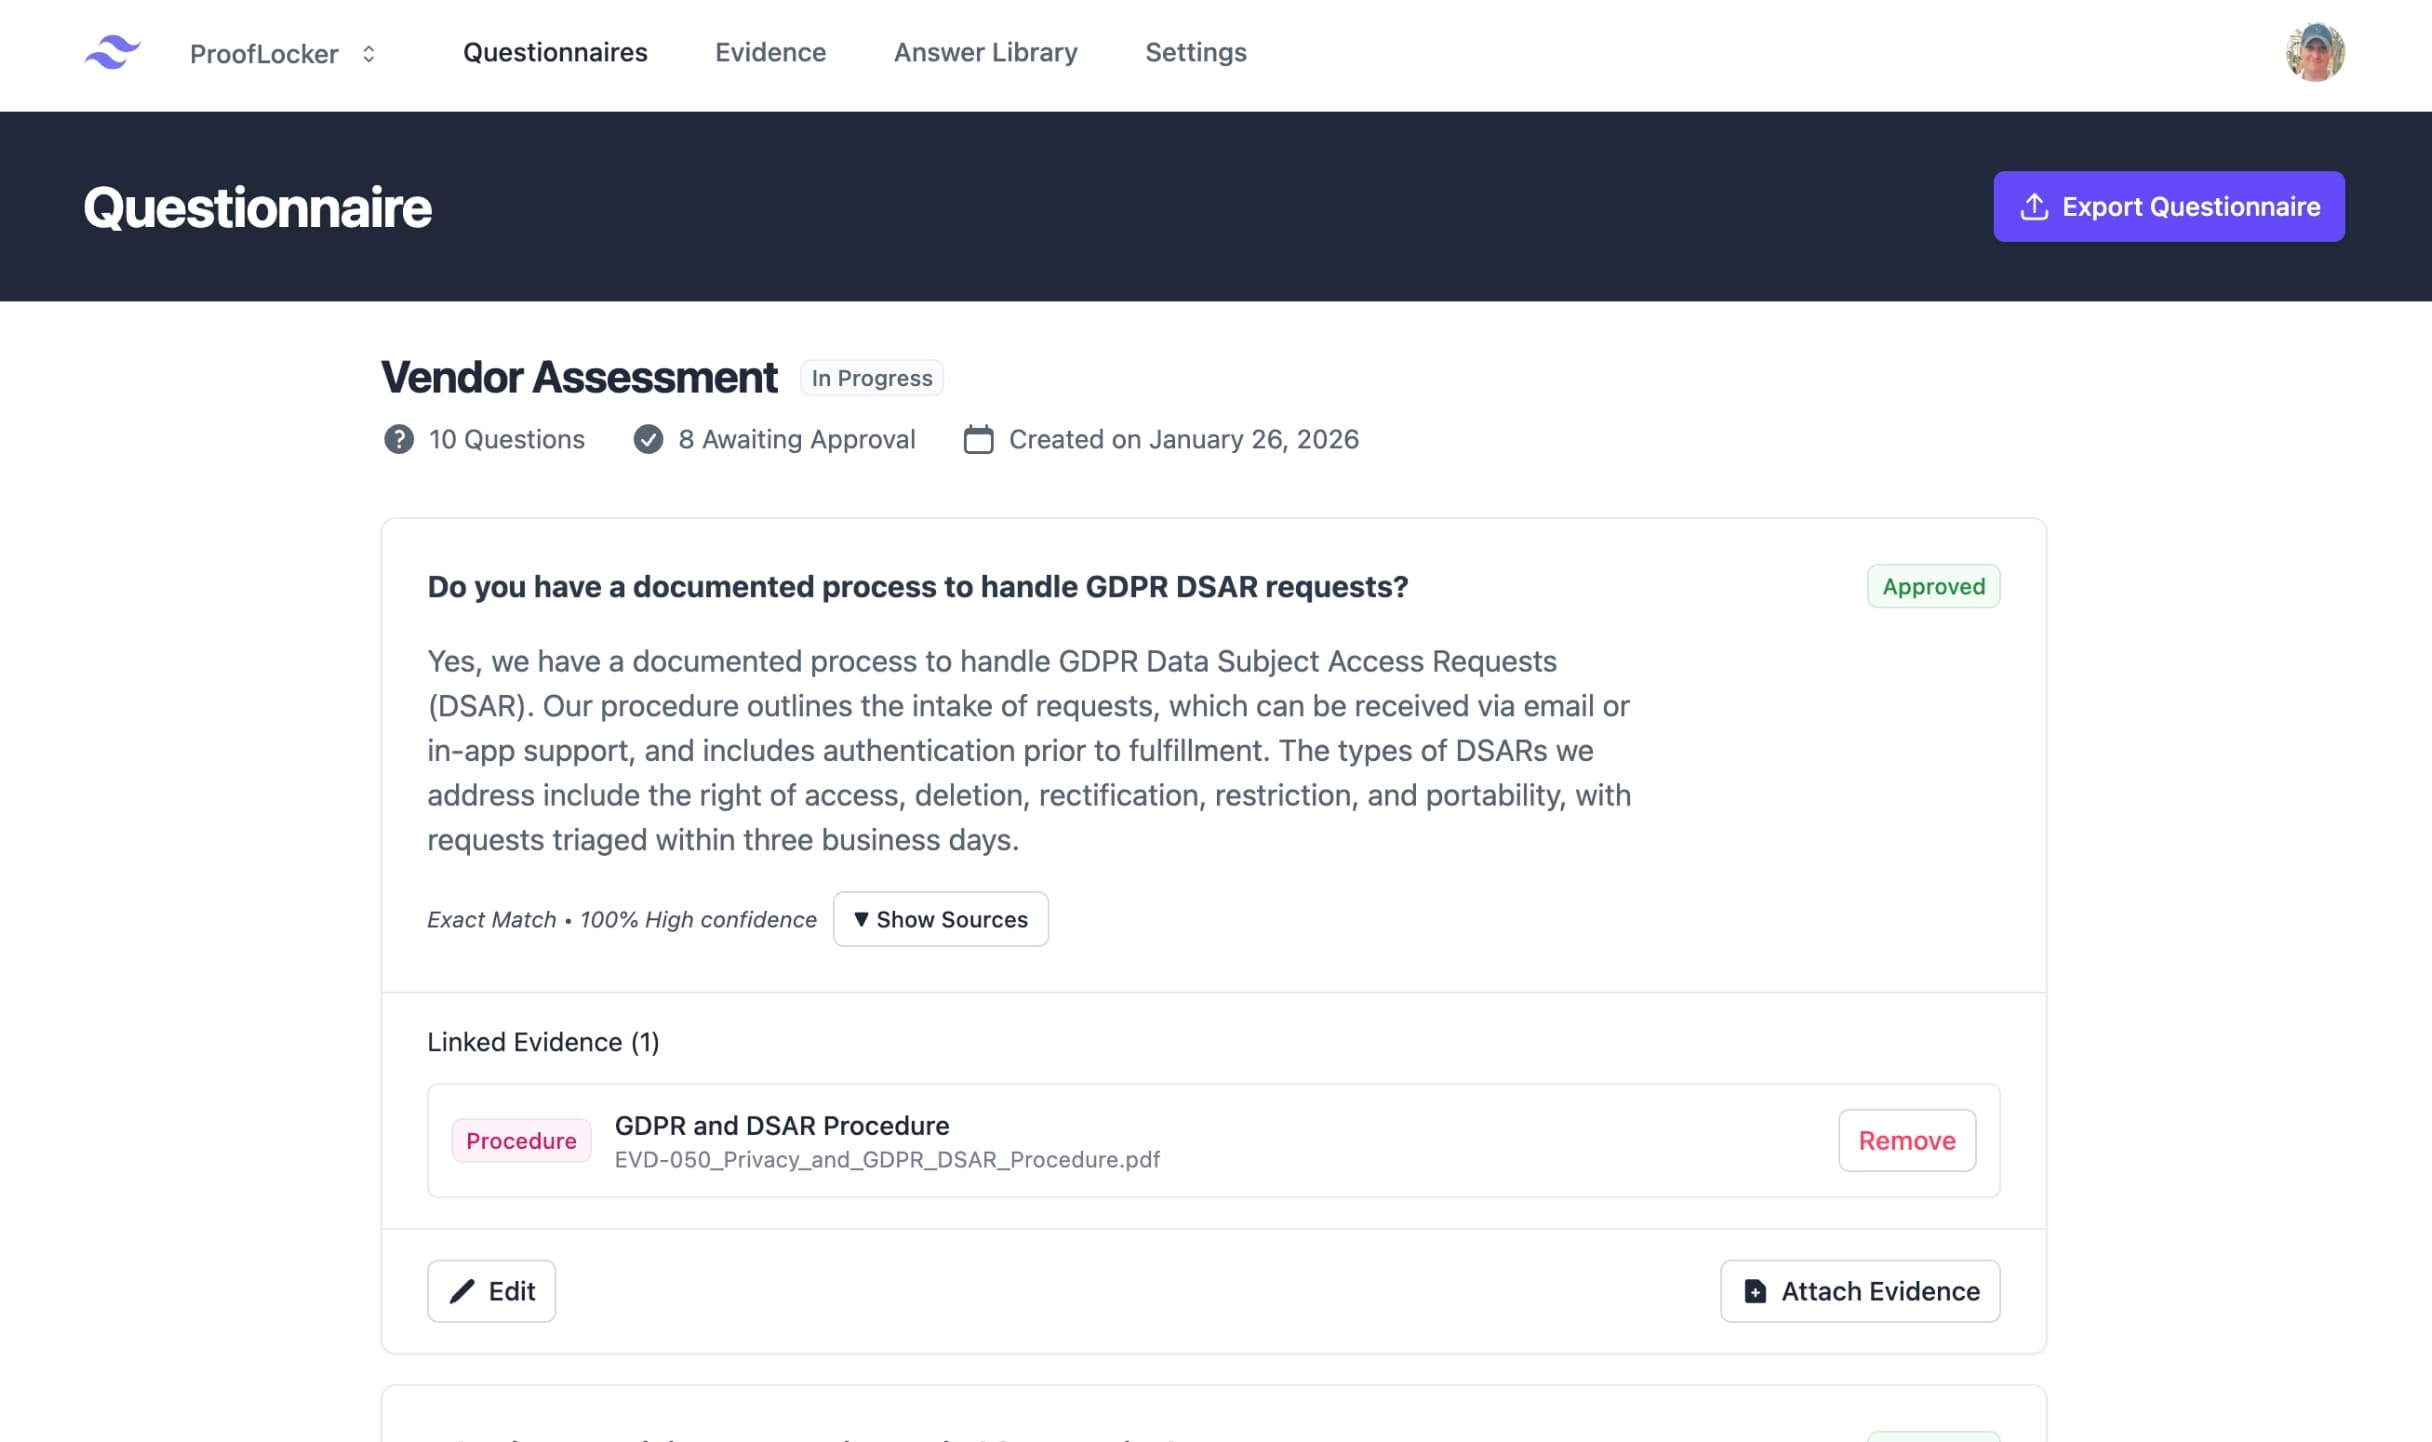This screenshot has width=2432, height=1442.
Task: Click the Export Questionnaire button
Action: pyautogui.click(x=2169, y=206)
